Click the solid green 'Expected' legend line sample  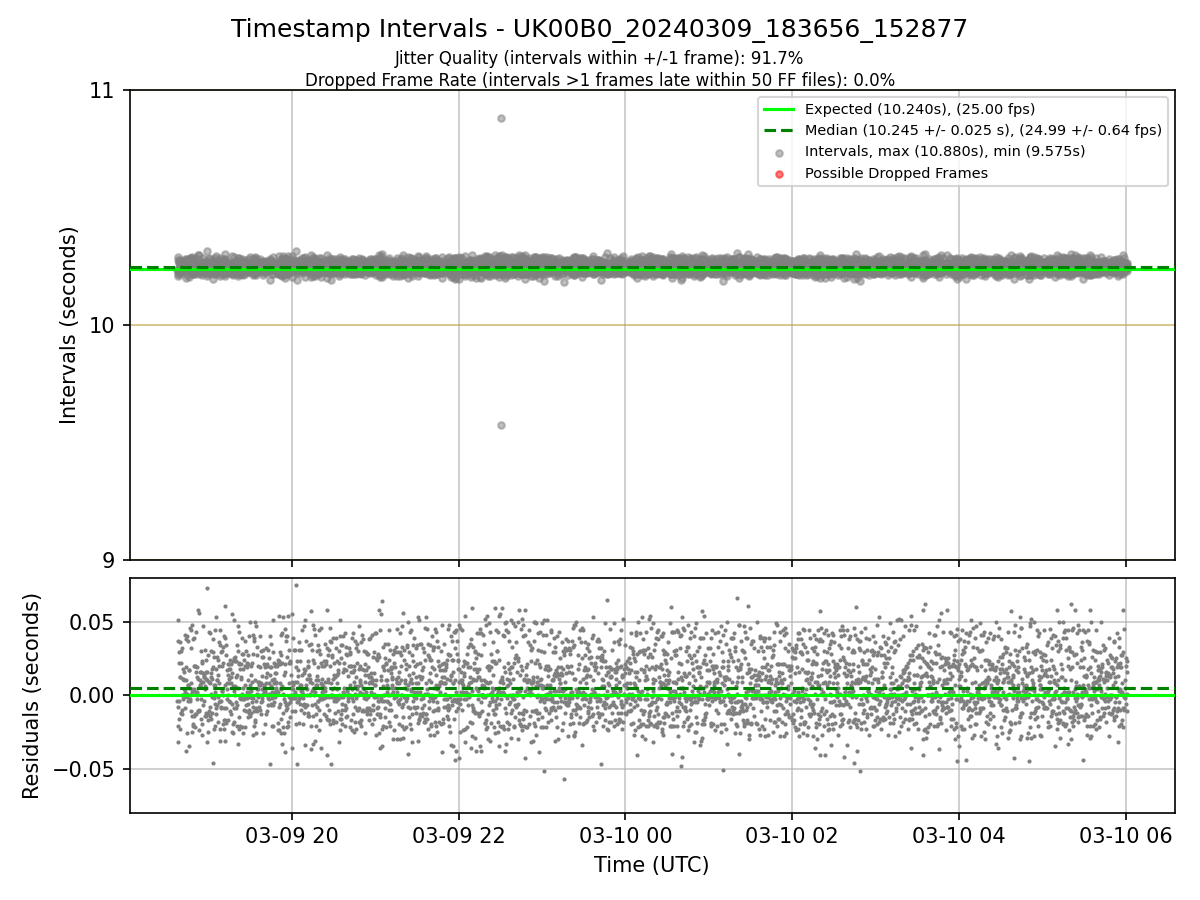pyautogui.click(x=780, y=109)
